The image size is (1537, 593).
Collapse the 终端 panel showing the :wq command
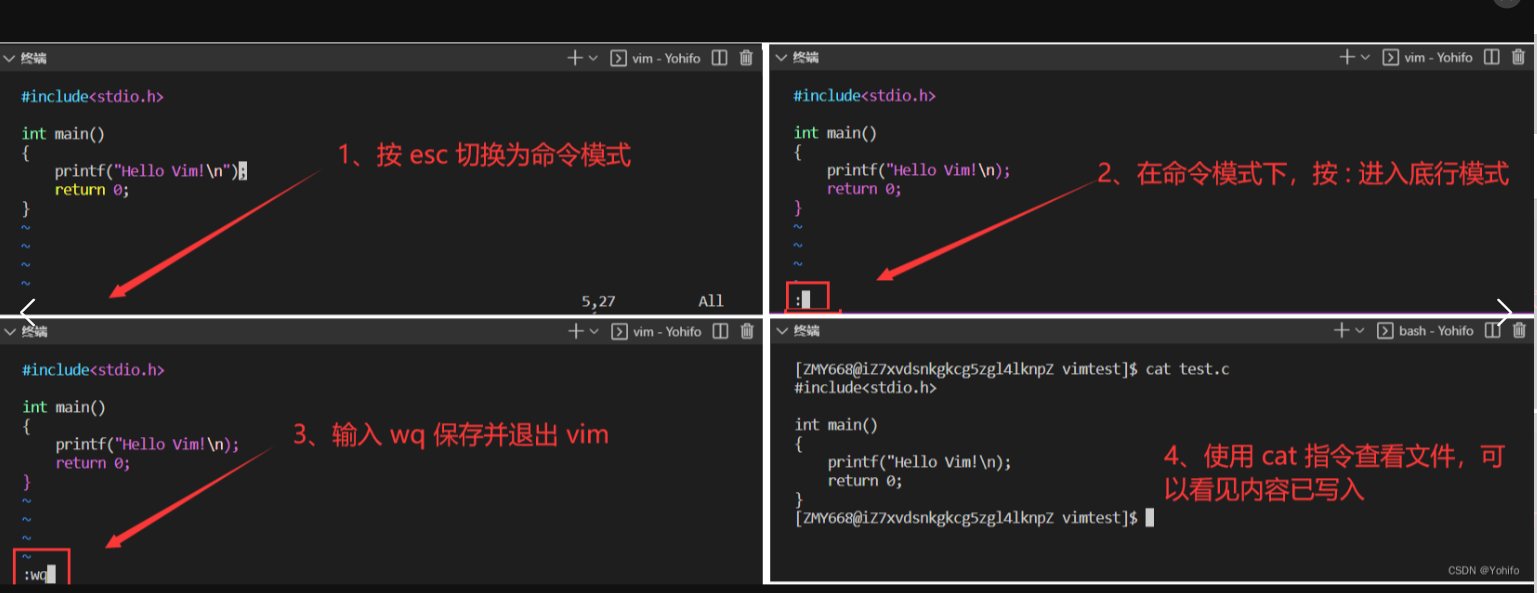tap(9, 332)
